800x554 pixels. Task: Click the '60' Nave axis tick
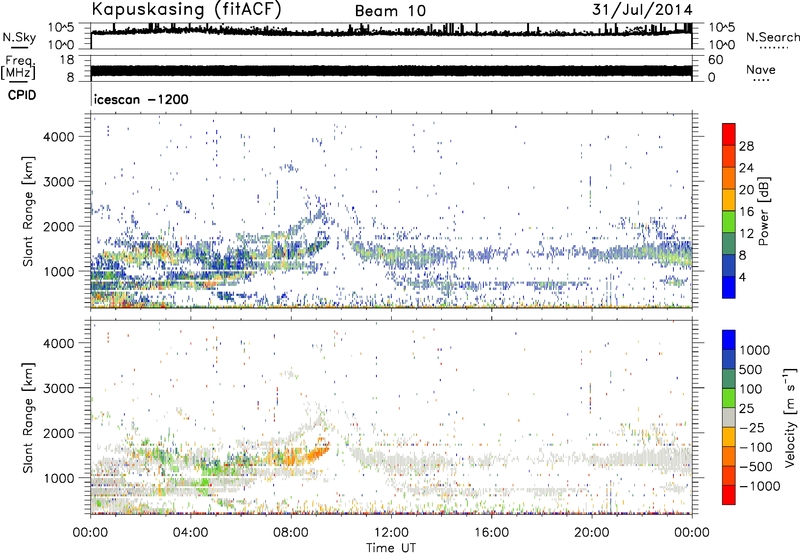[715, 60]
